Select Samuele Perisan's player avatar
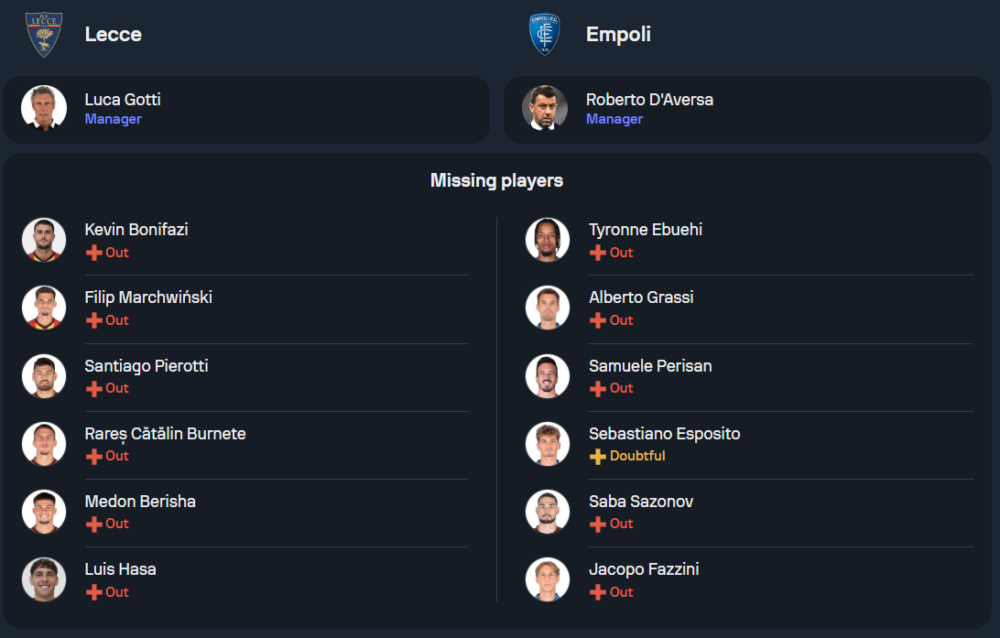The image size is (1000, 638). click(547, 376)
